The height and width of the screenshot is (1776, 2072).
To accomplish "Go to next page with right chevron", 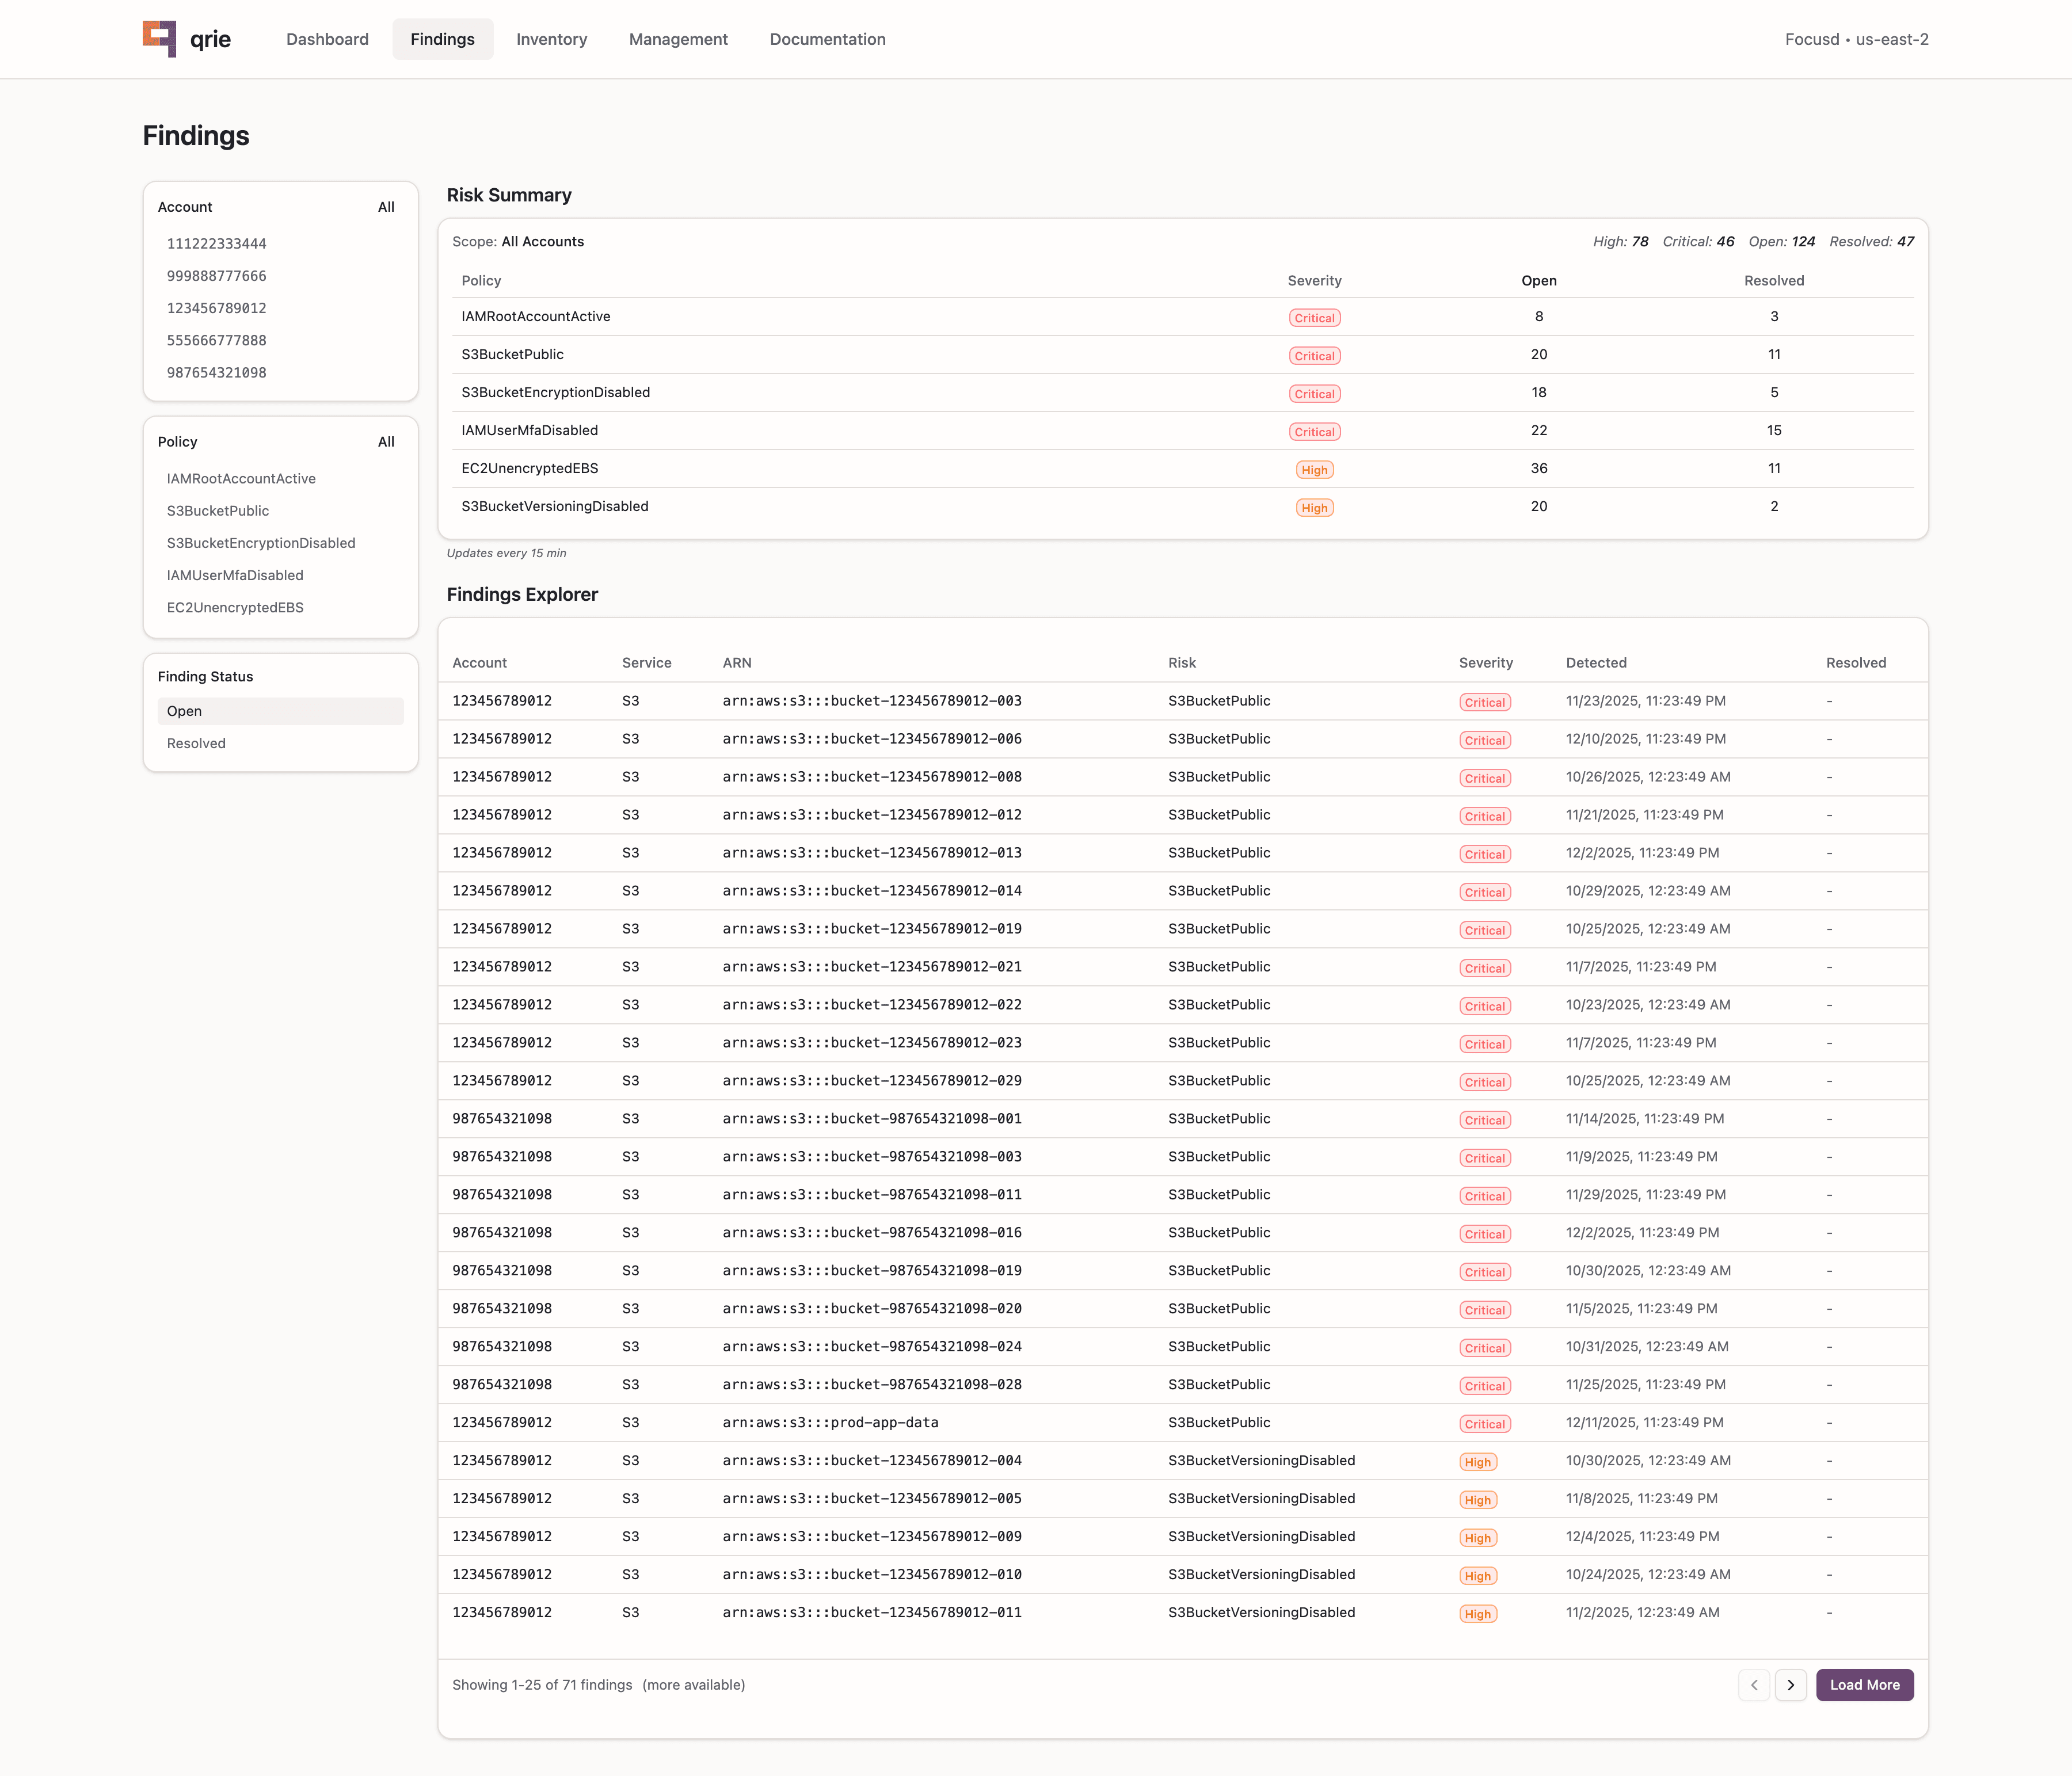I will pos(1790,1685).
